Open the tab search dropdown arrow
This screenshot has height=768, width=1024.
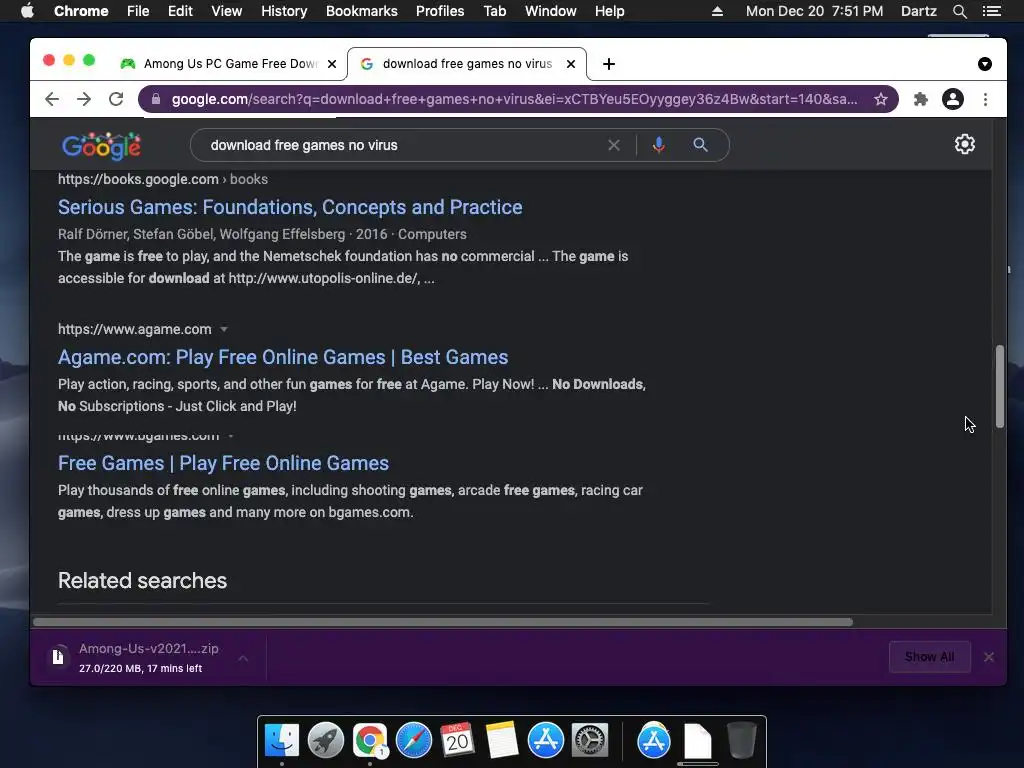click(x=985, y=64)
